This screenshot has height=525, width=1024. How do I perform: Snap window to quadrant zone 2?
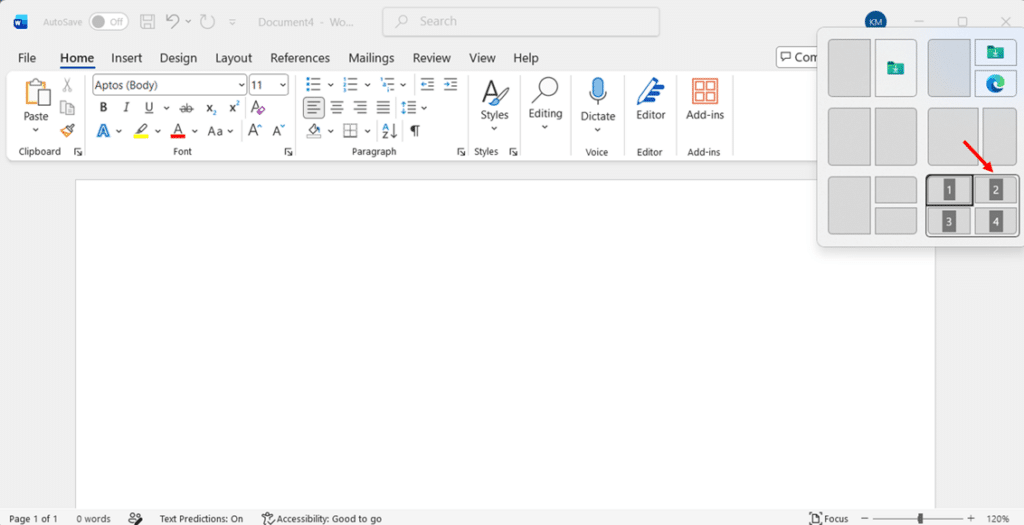pyautogui.click(x=996, y=191)
